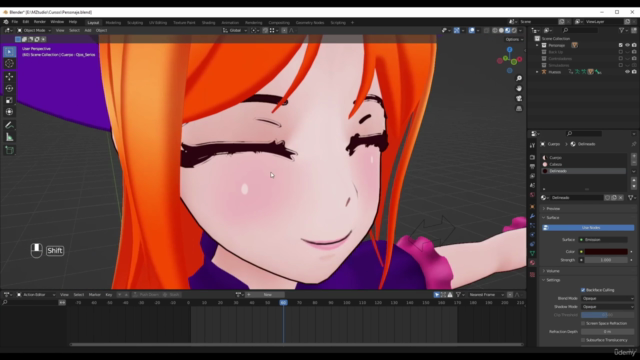Open the Shadow Mode Opaque dropdown
The width and height of the screenshot is (640, 360).
(607, 307)
